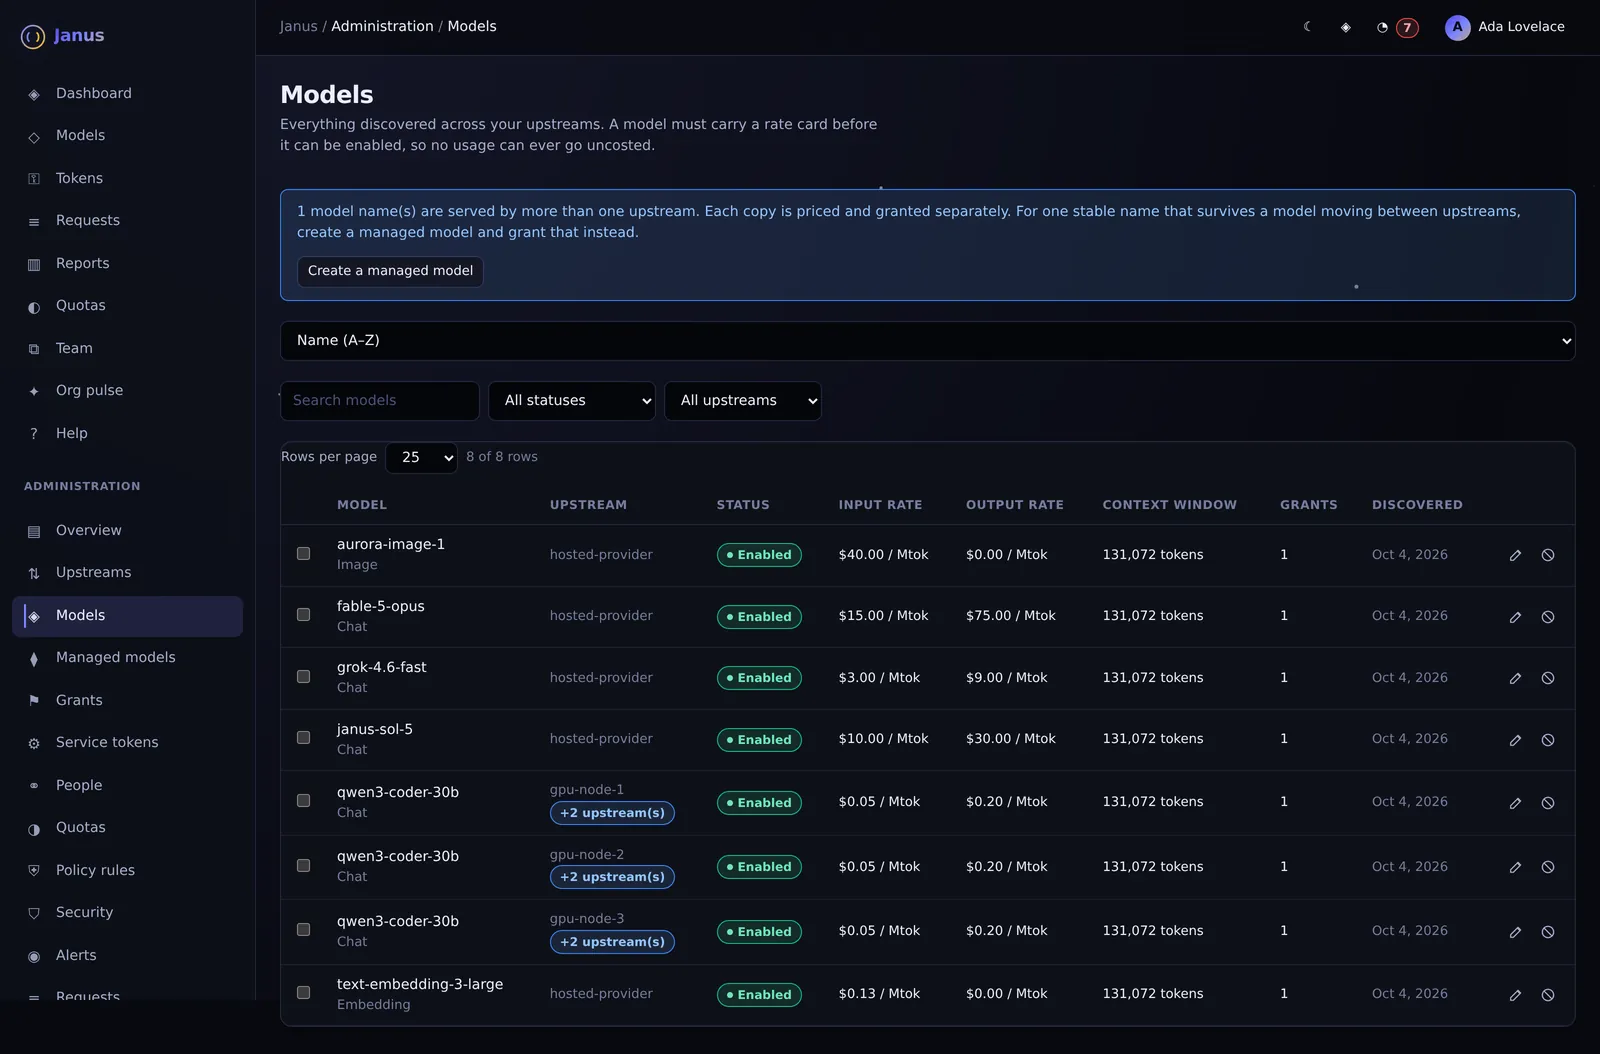
Task: Click the Create a managed model button
Action: coord(390,272)
